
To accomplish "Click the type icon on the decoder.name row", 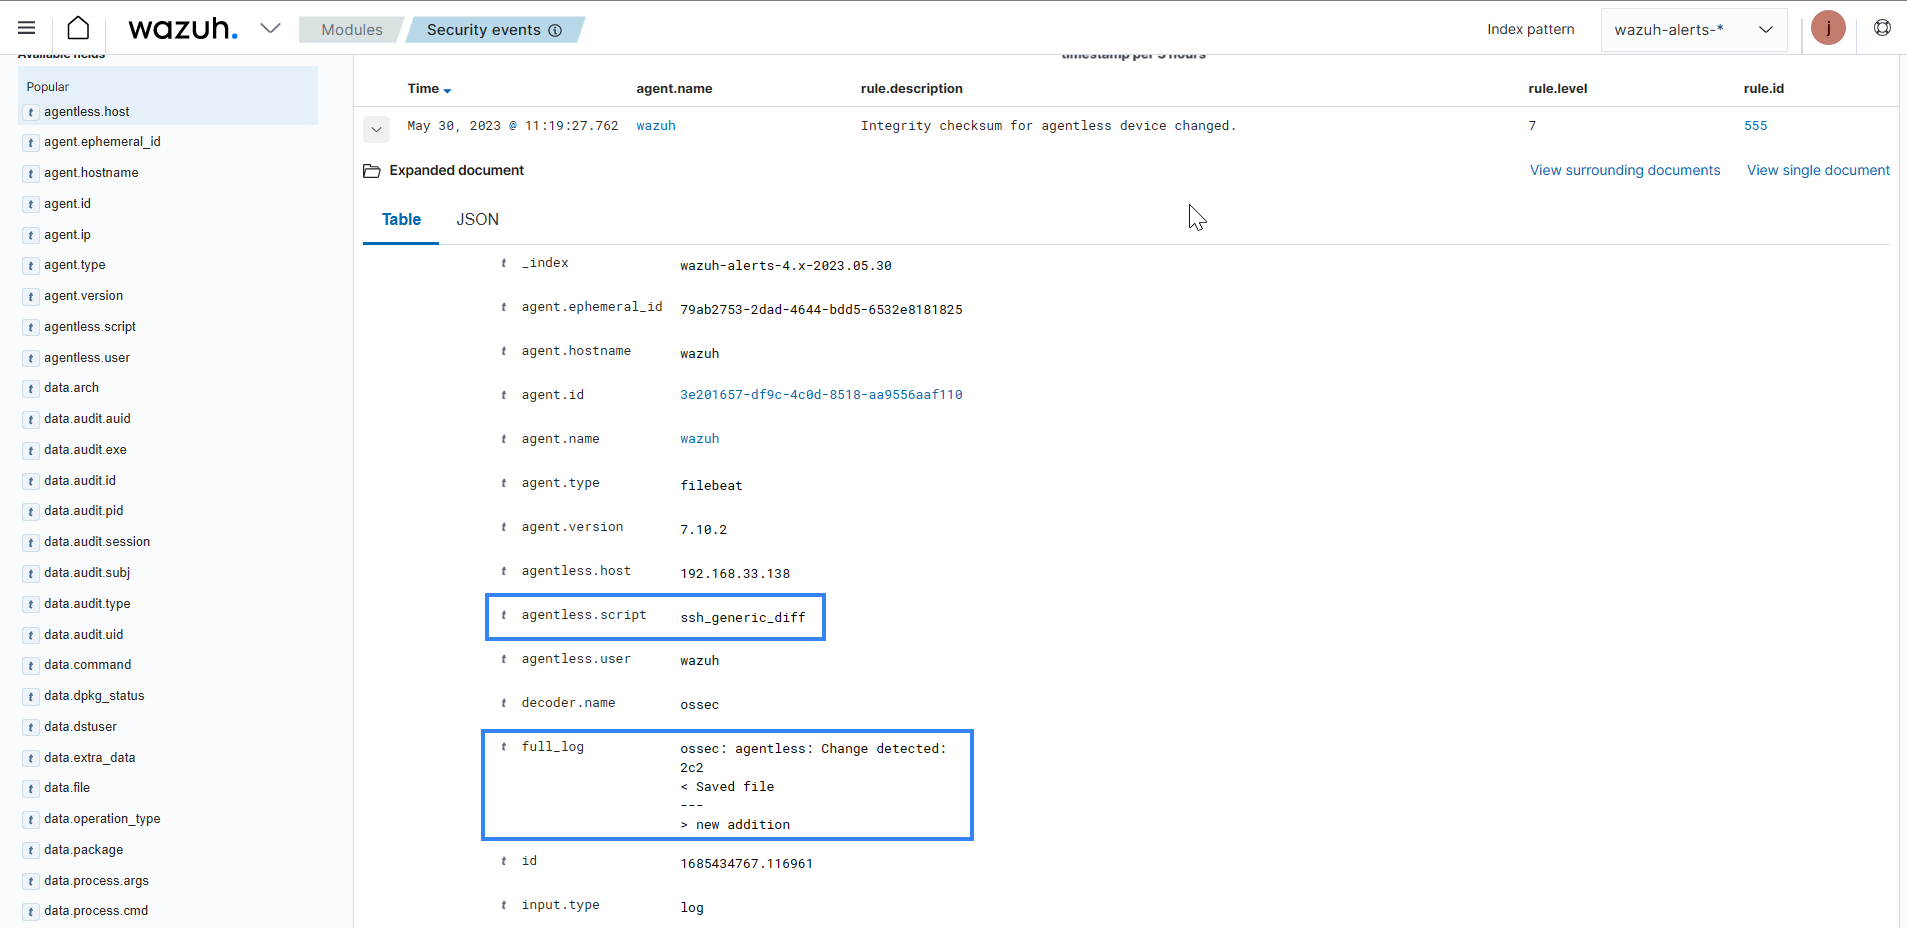I will click(503, 703).
